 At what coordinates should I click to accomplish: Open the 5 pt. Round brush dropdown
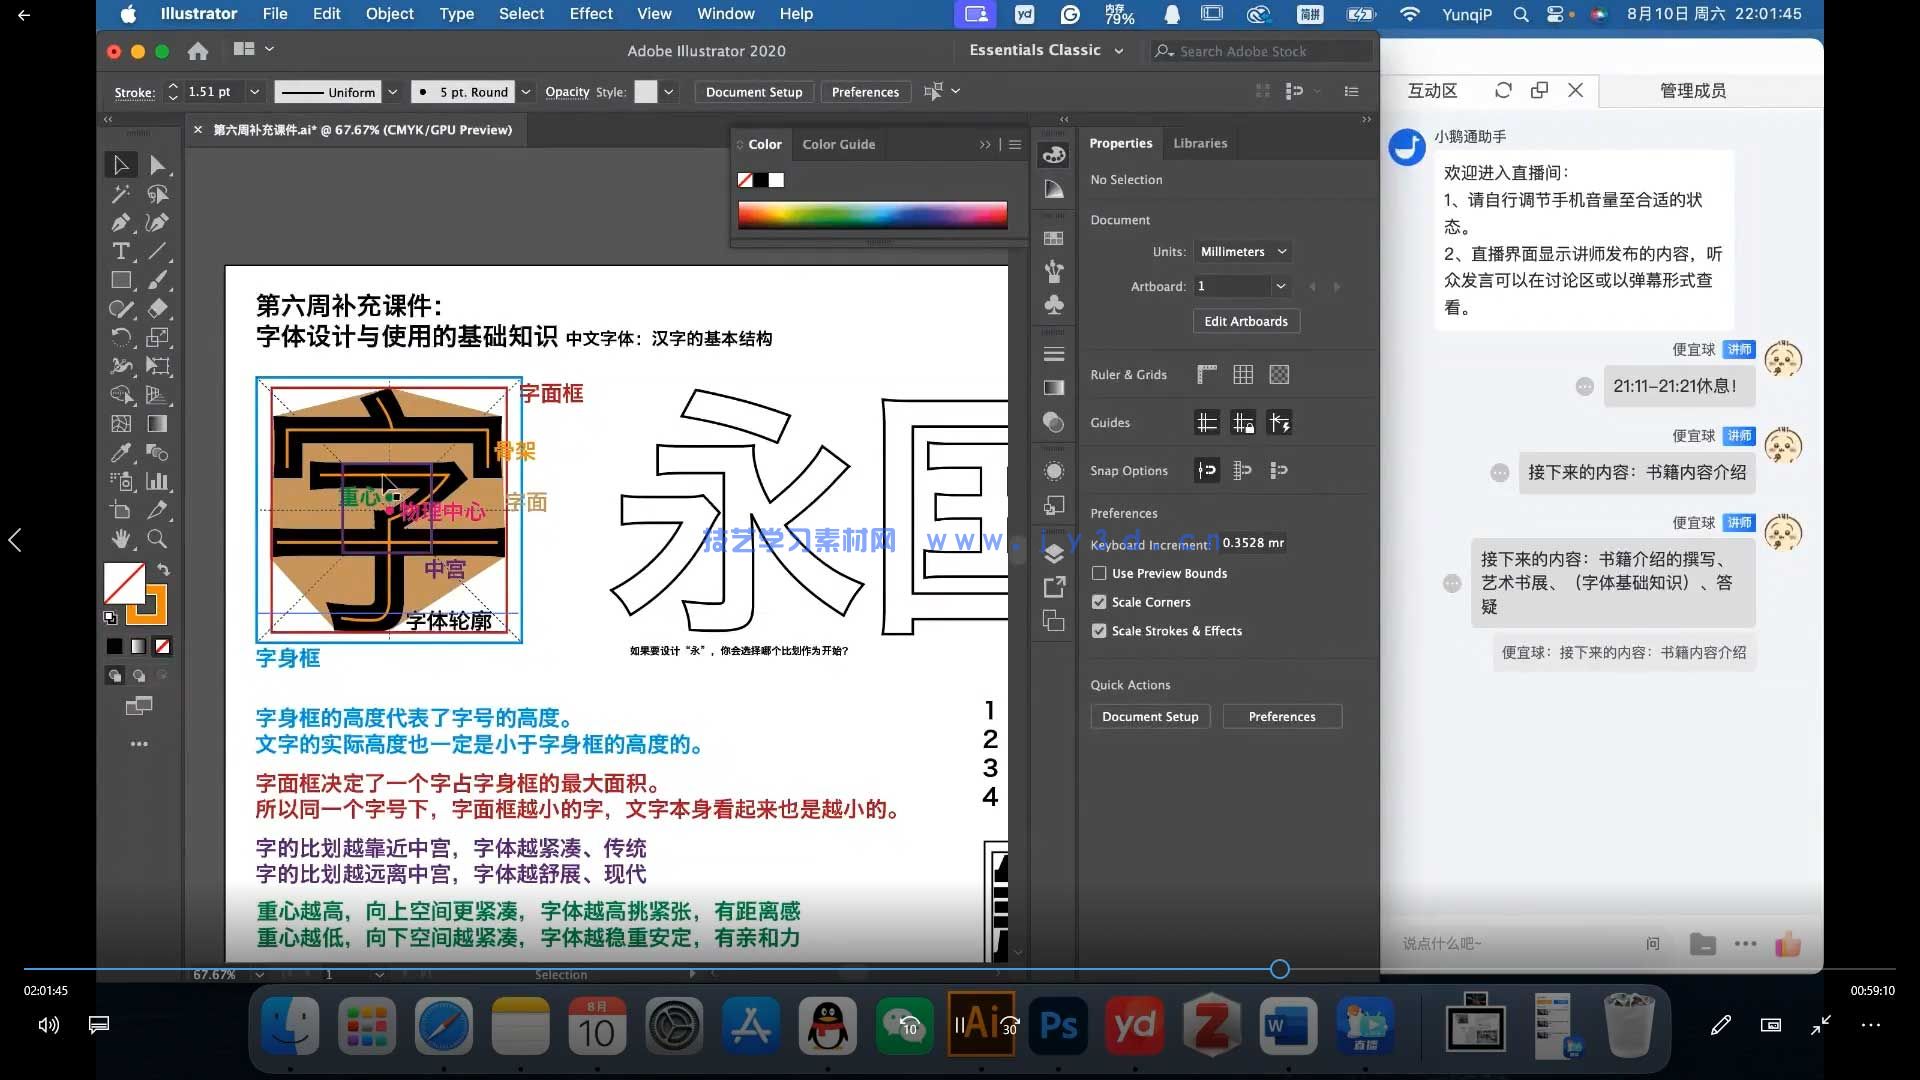click(x=526, y=91)
